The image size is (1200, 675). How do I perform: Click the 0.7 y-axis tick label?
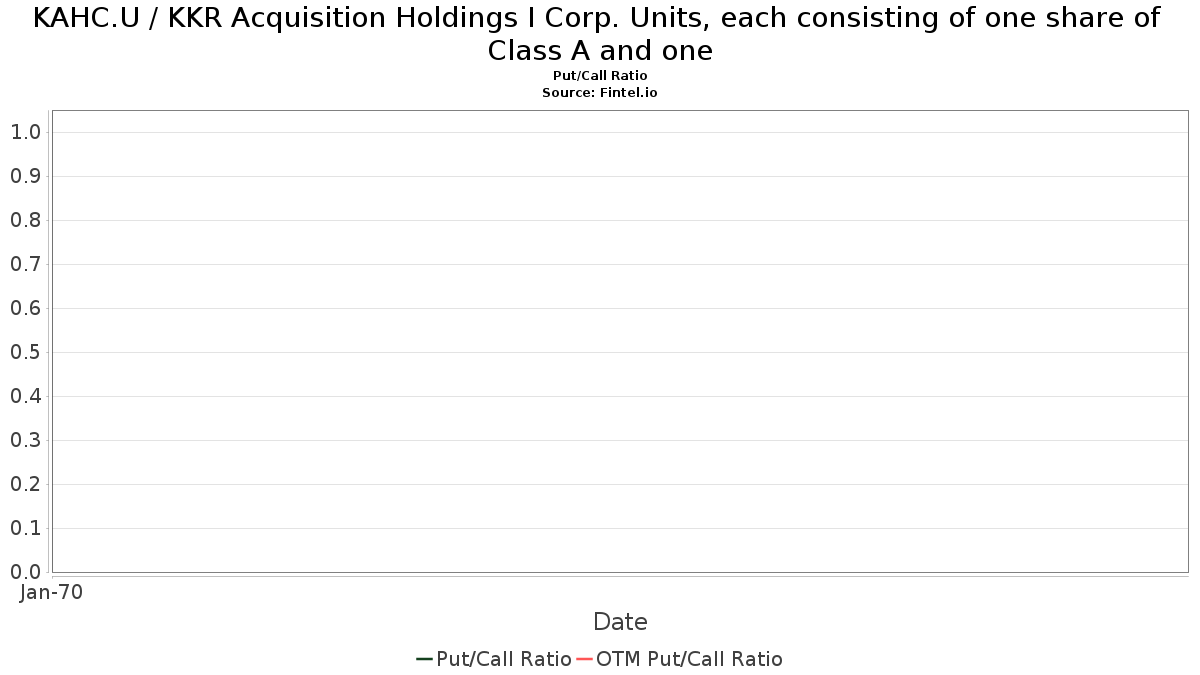[x=25, y=264]
